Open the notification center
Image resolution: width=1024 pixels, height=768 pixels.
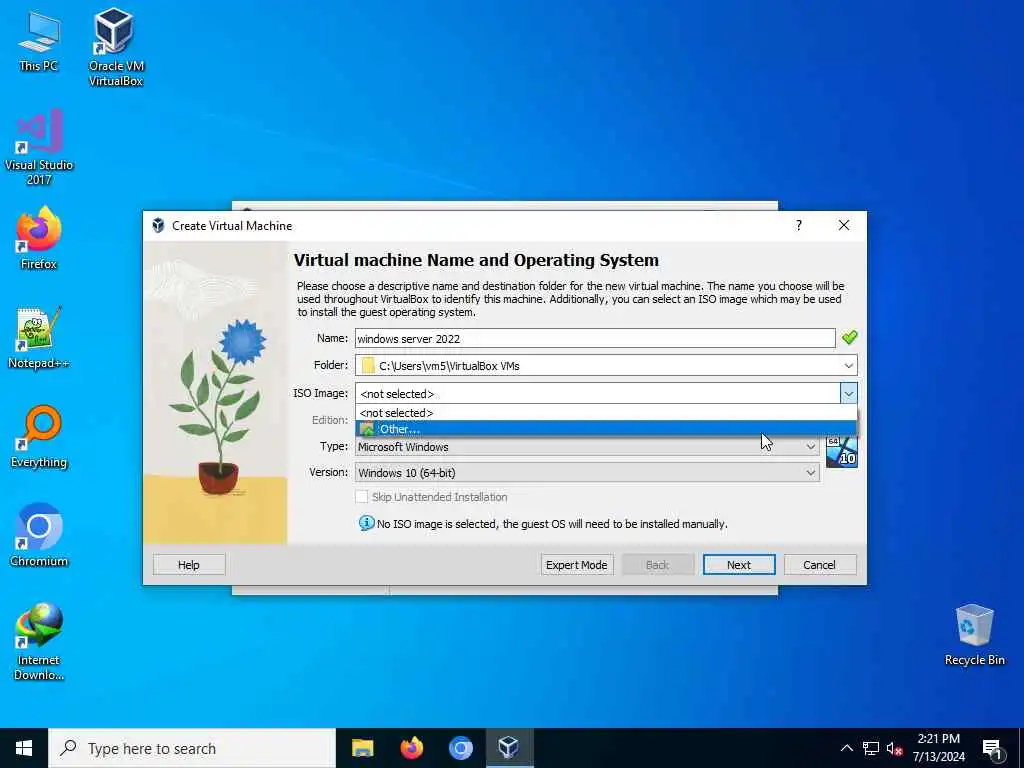point(992,748)
